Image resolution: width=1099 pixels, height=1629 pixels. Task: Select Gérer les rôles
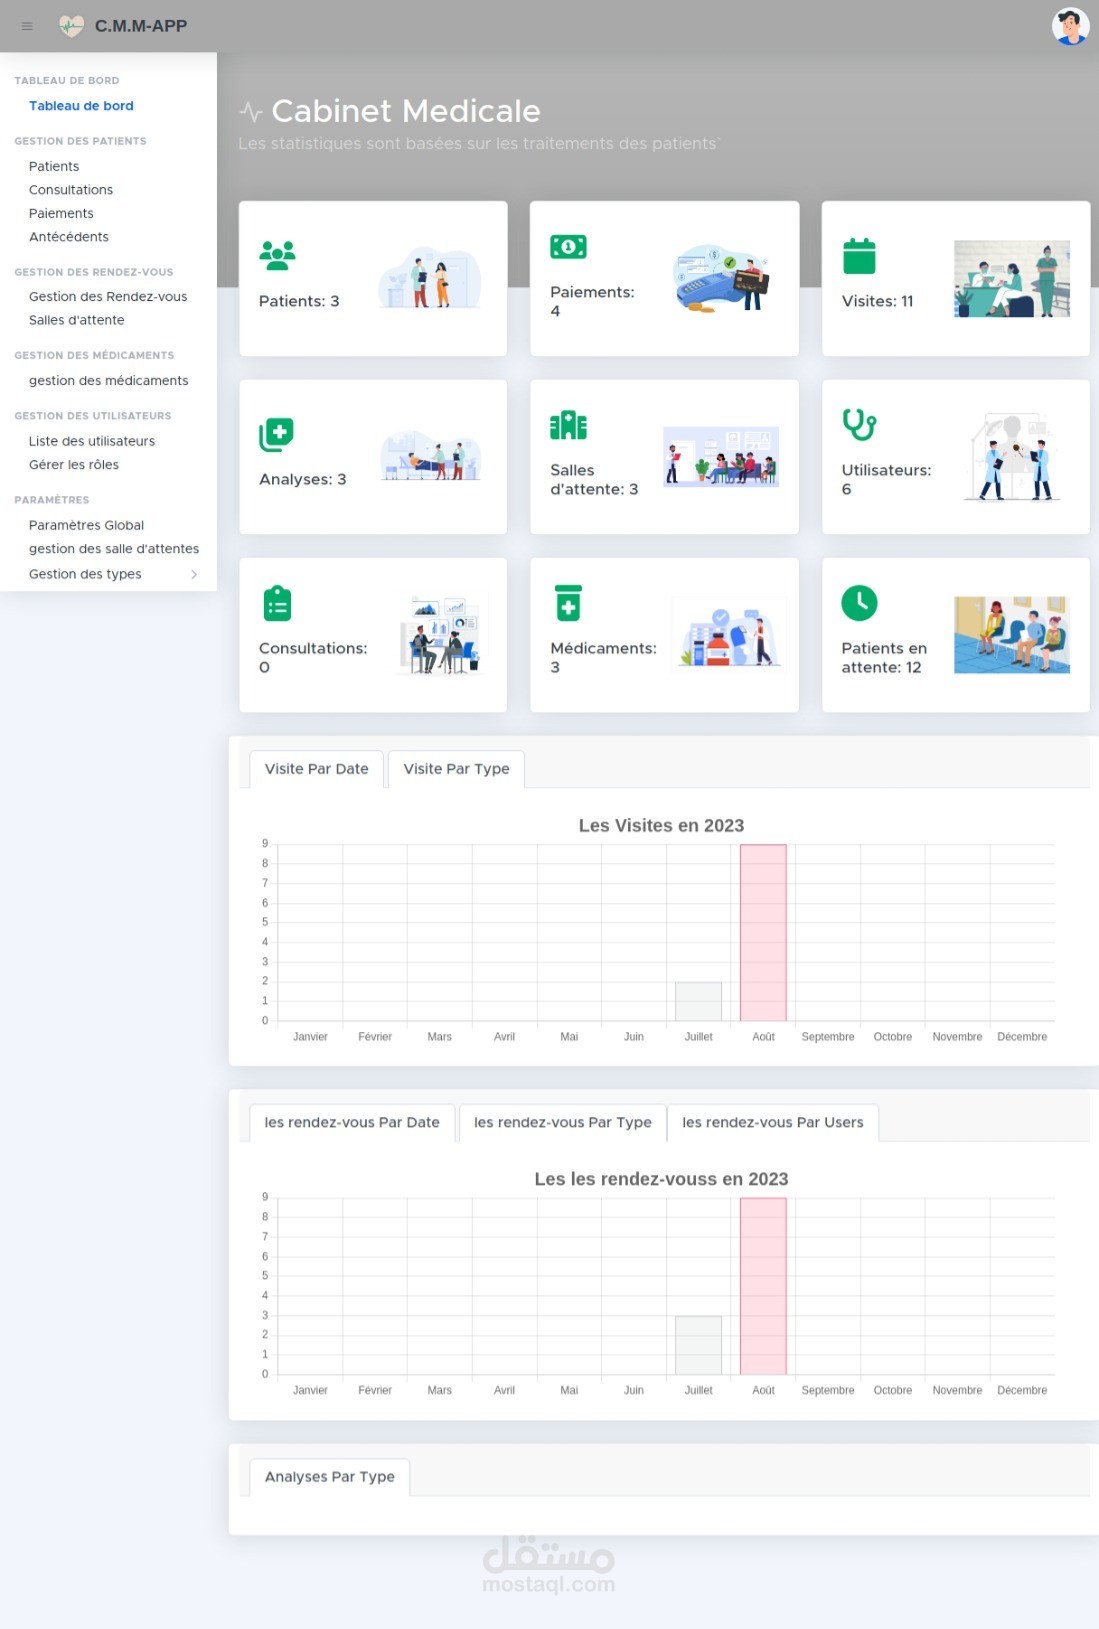pyautogui.click(x=74, y=465)
